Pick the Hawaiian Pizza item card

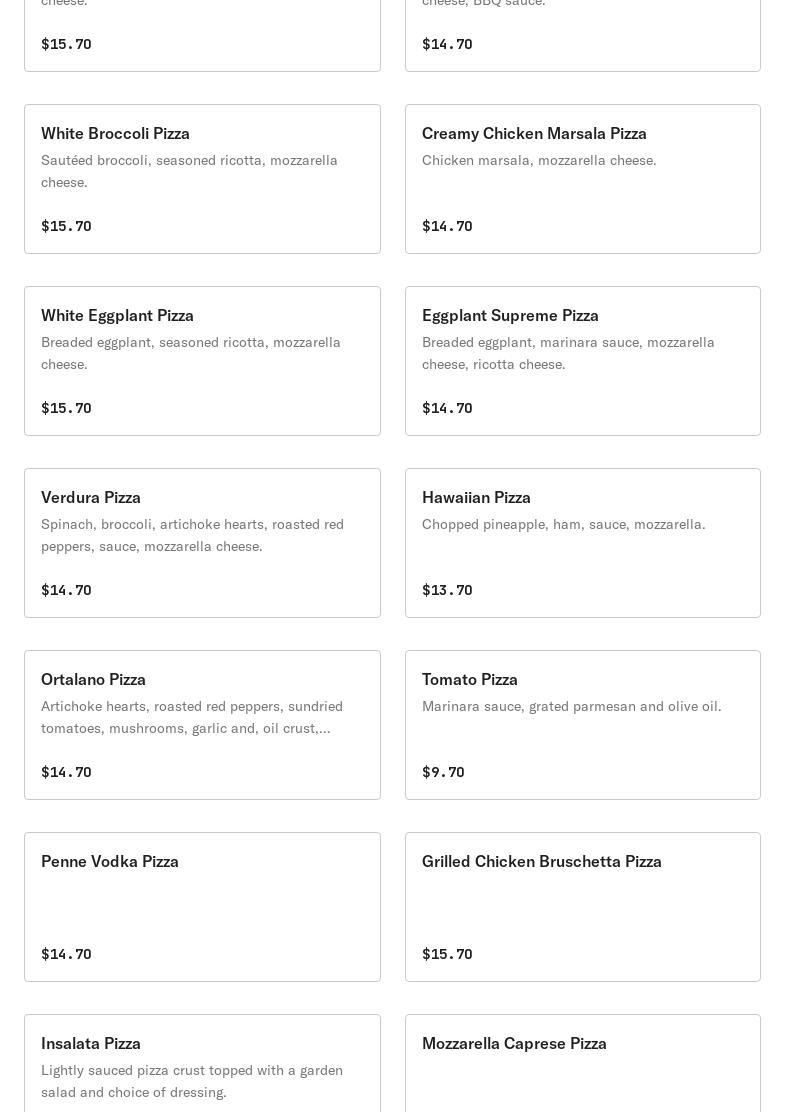[582, 543]
